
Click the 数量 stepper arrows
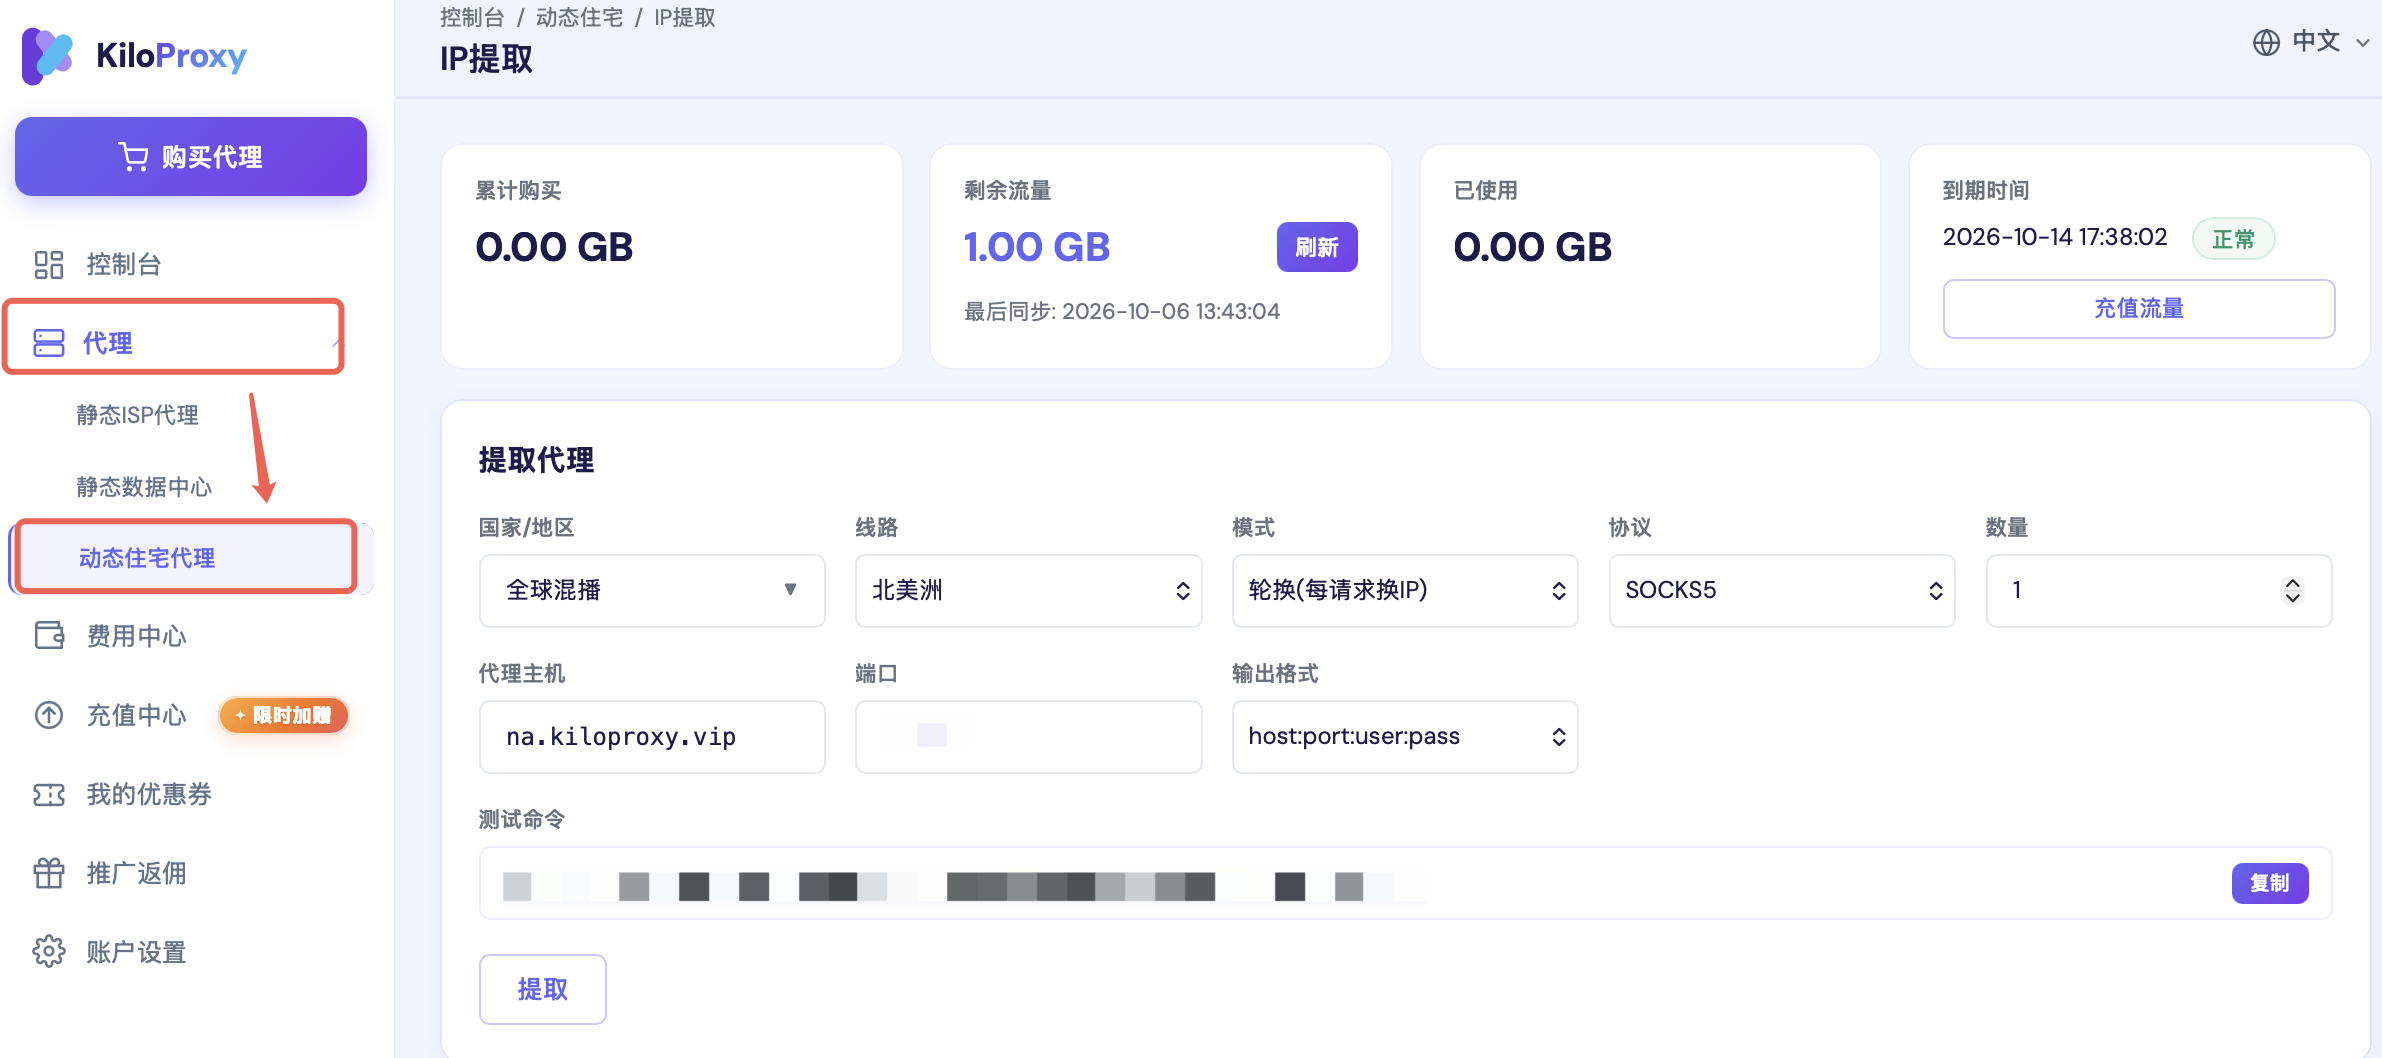click(2293, 591)
